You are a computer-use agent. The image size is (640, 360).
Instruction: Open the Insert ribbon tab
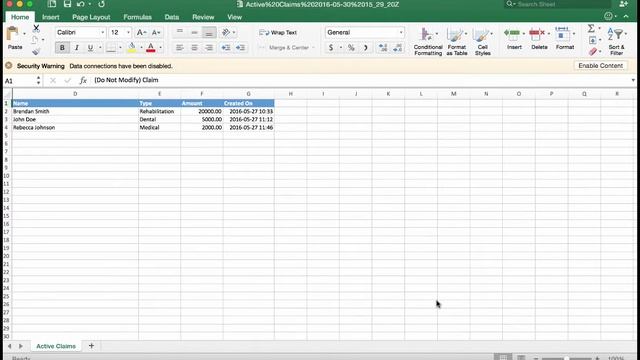click(51, 17)
